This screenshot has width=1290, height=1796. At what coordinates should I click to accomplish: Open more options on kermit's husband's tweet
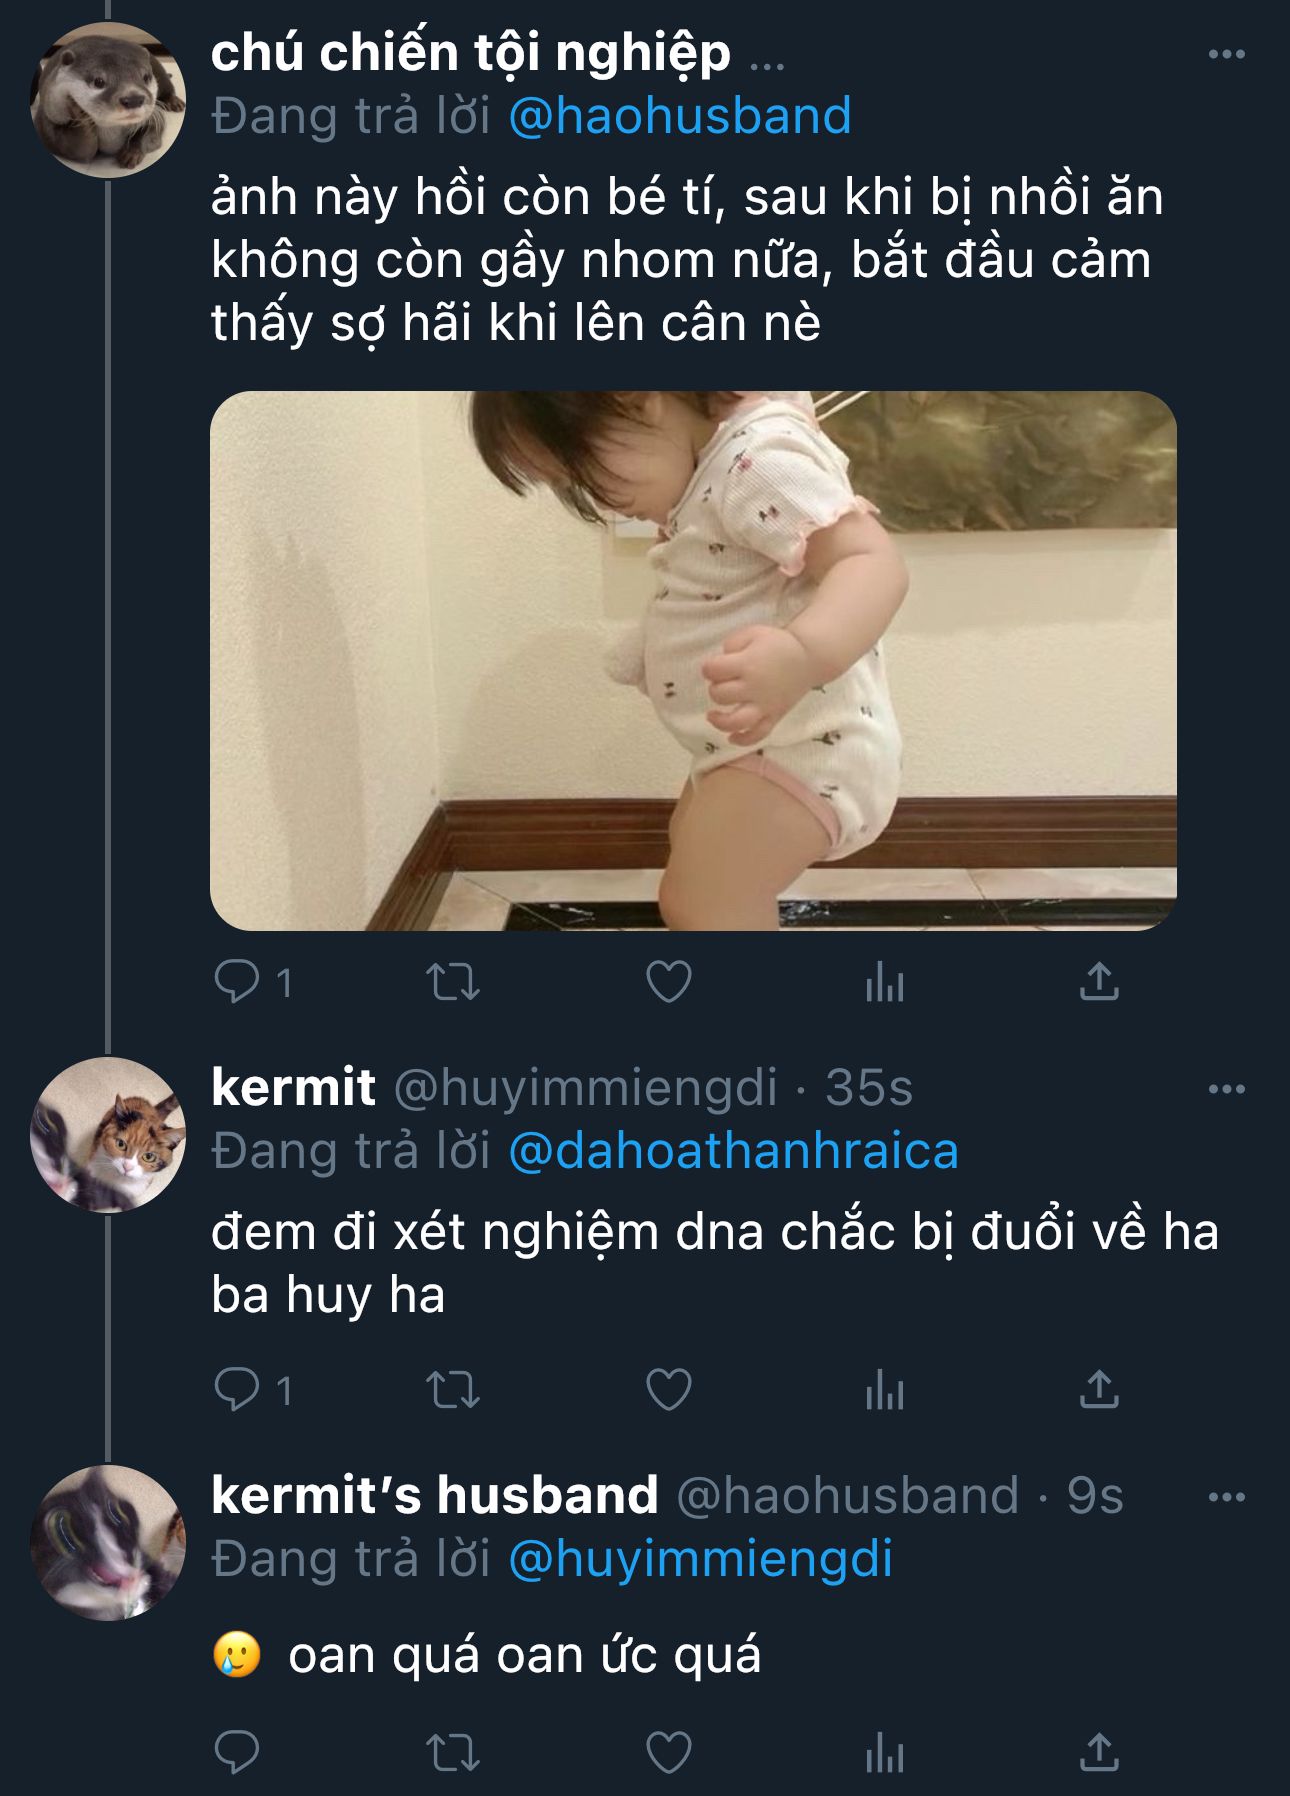[1226, 1497]
